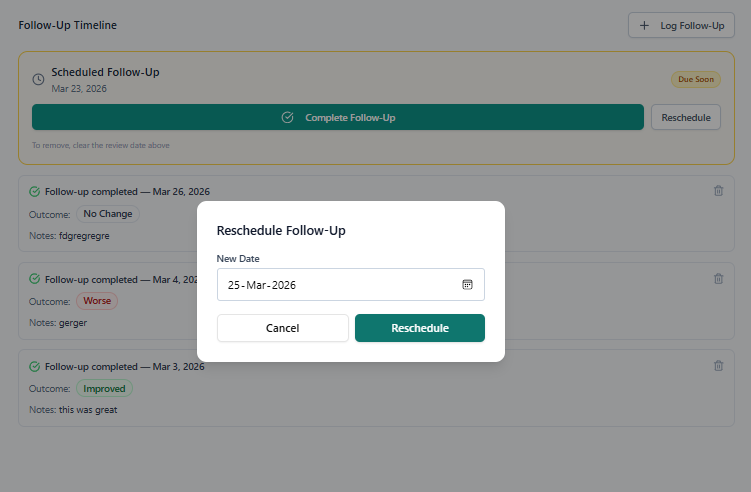This screenshot has width=751, height=492.
Task: Click the Reschedule button in scheduled card
Action: point(686,117)
